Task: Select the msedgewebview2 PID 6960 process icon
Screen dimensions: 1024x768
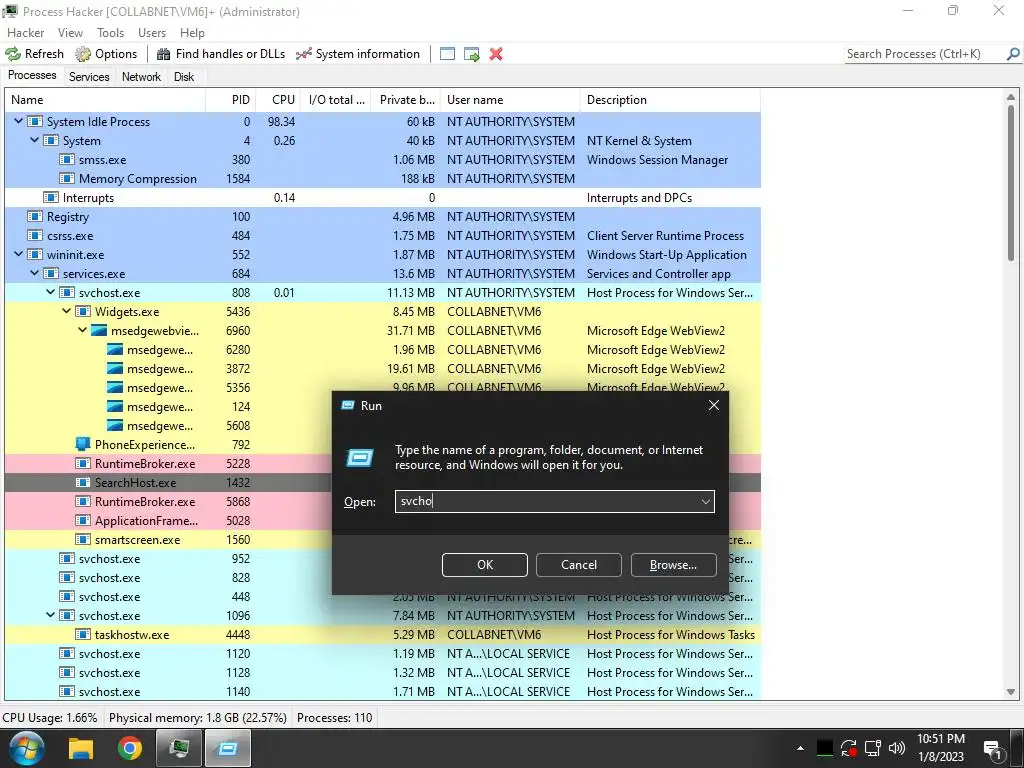Action: [x=99, y=330]
